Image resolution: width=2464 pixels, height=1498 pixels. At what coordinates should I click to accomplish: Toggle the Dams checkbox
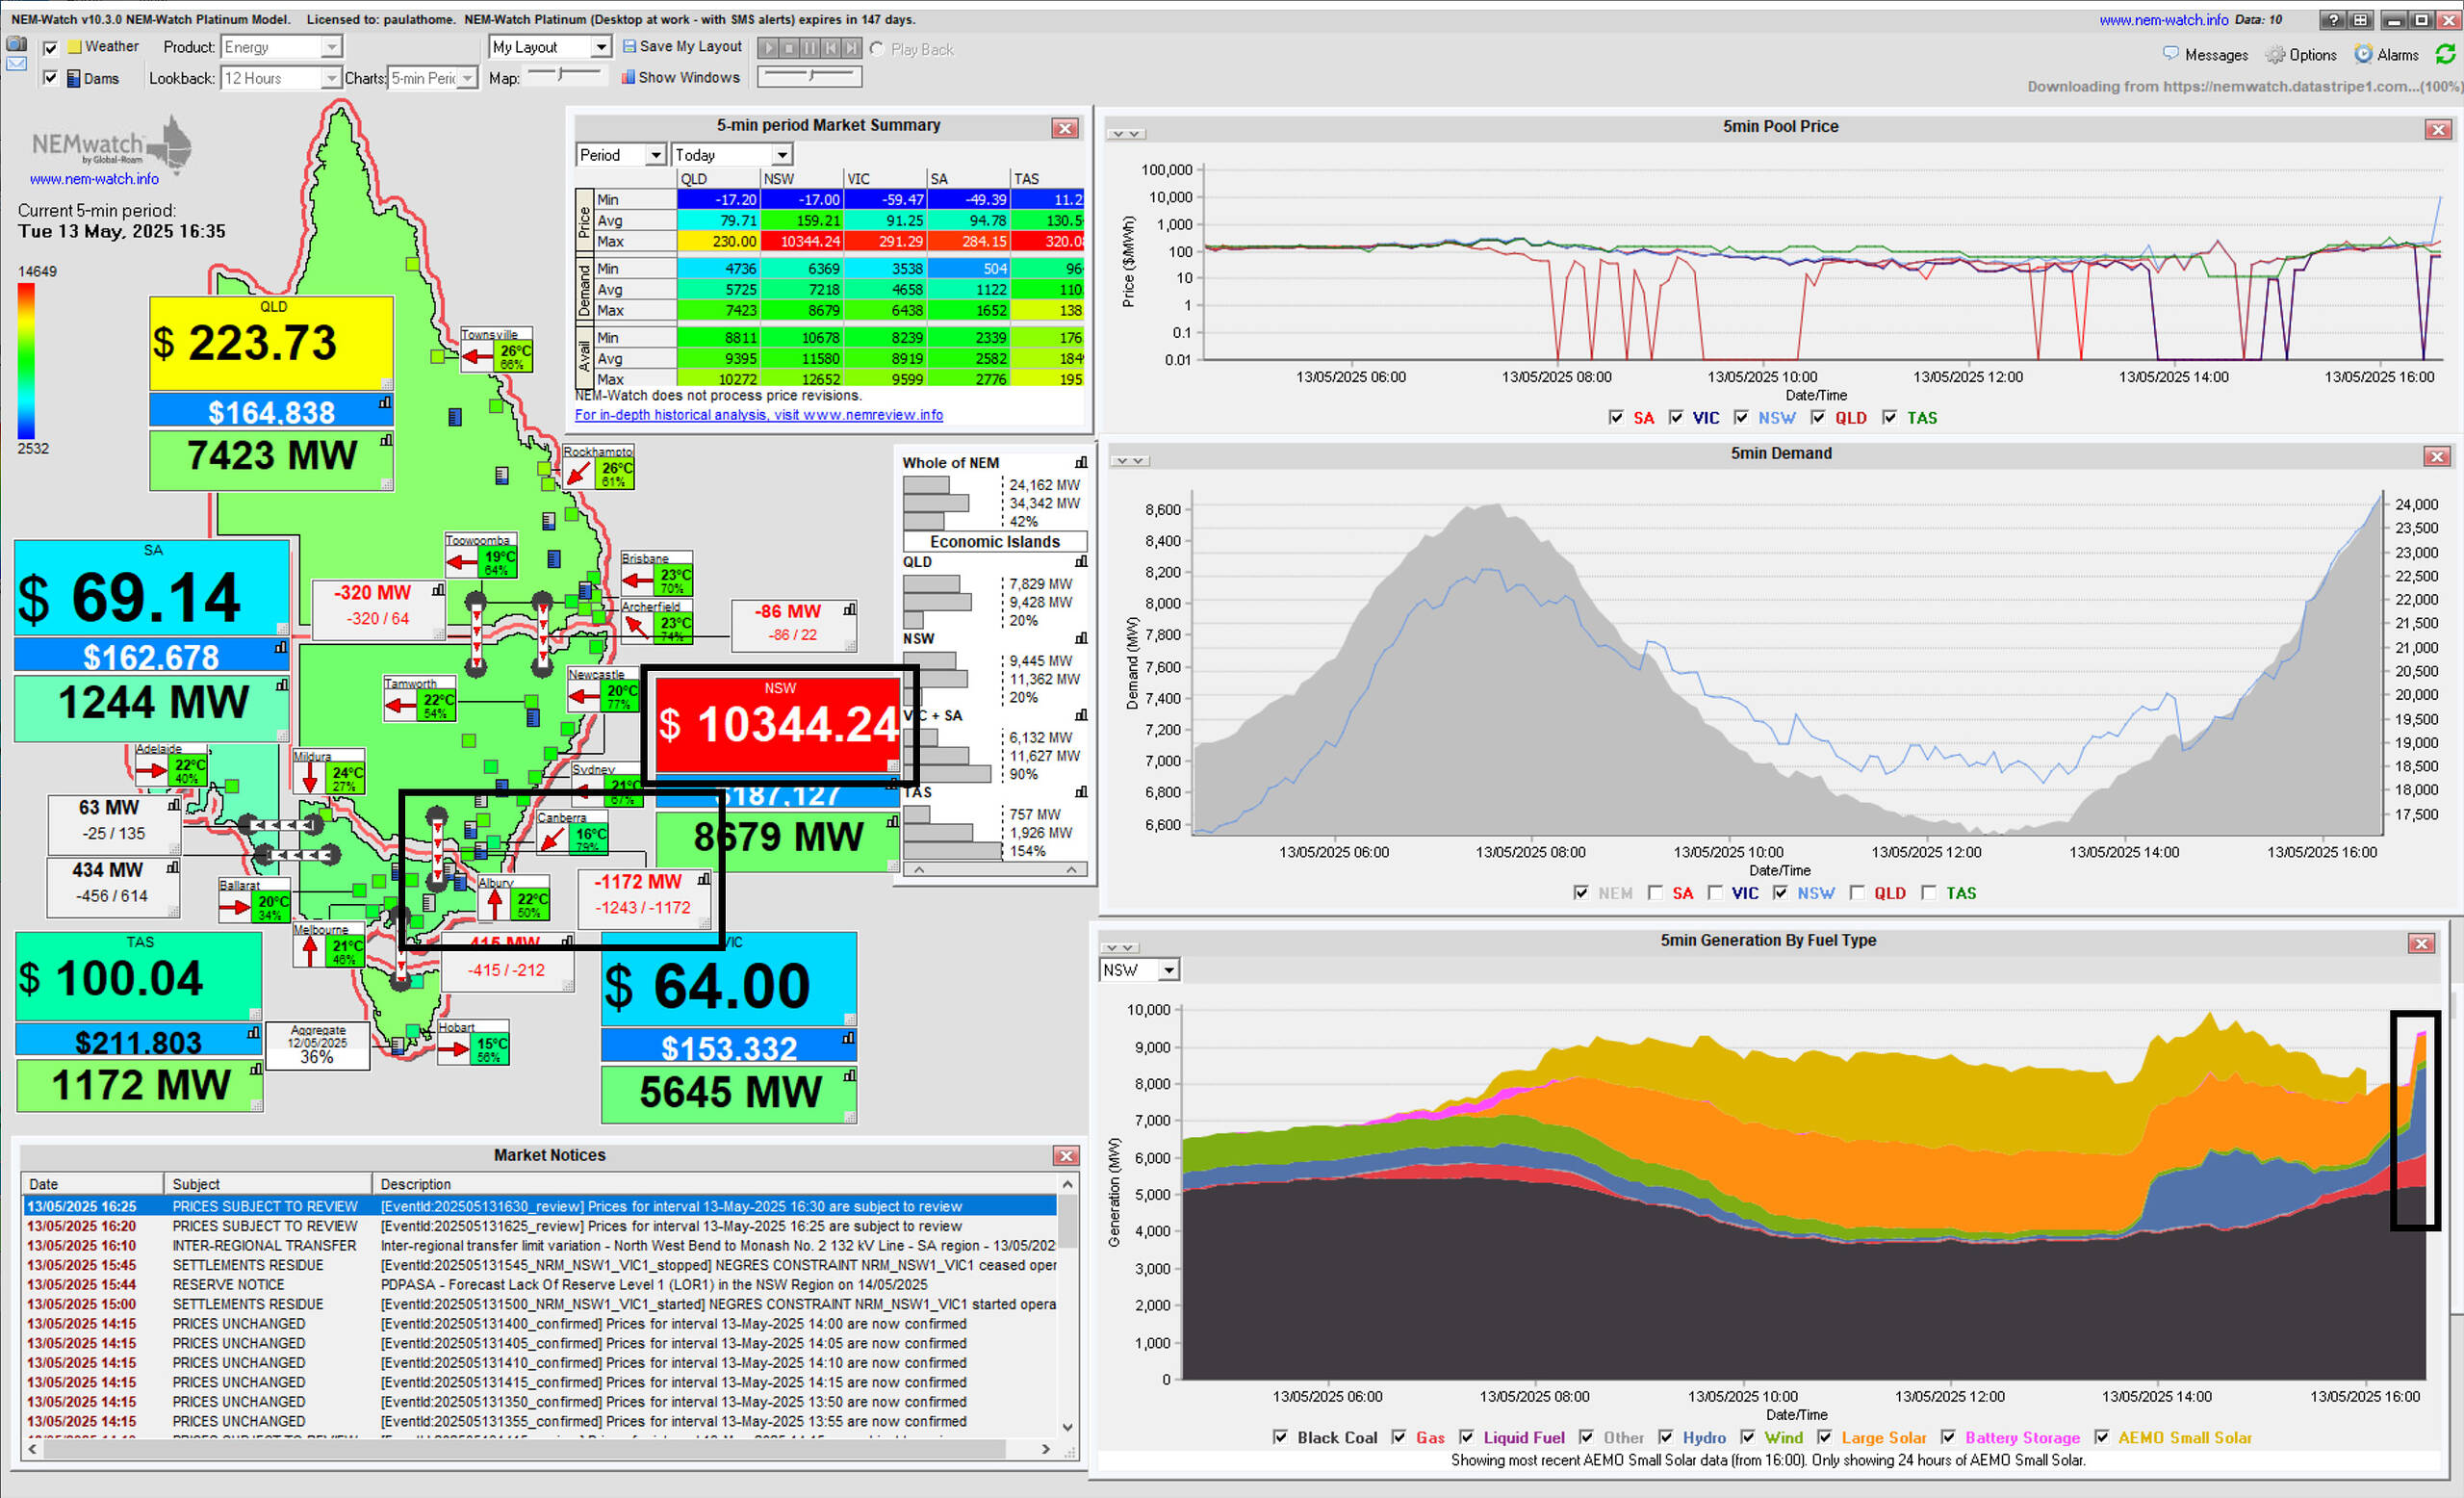click(50, 78)
